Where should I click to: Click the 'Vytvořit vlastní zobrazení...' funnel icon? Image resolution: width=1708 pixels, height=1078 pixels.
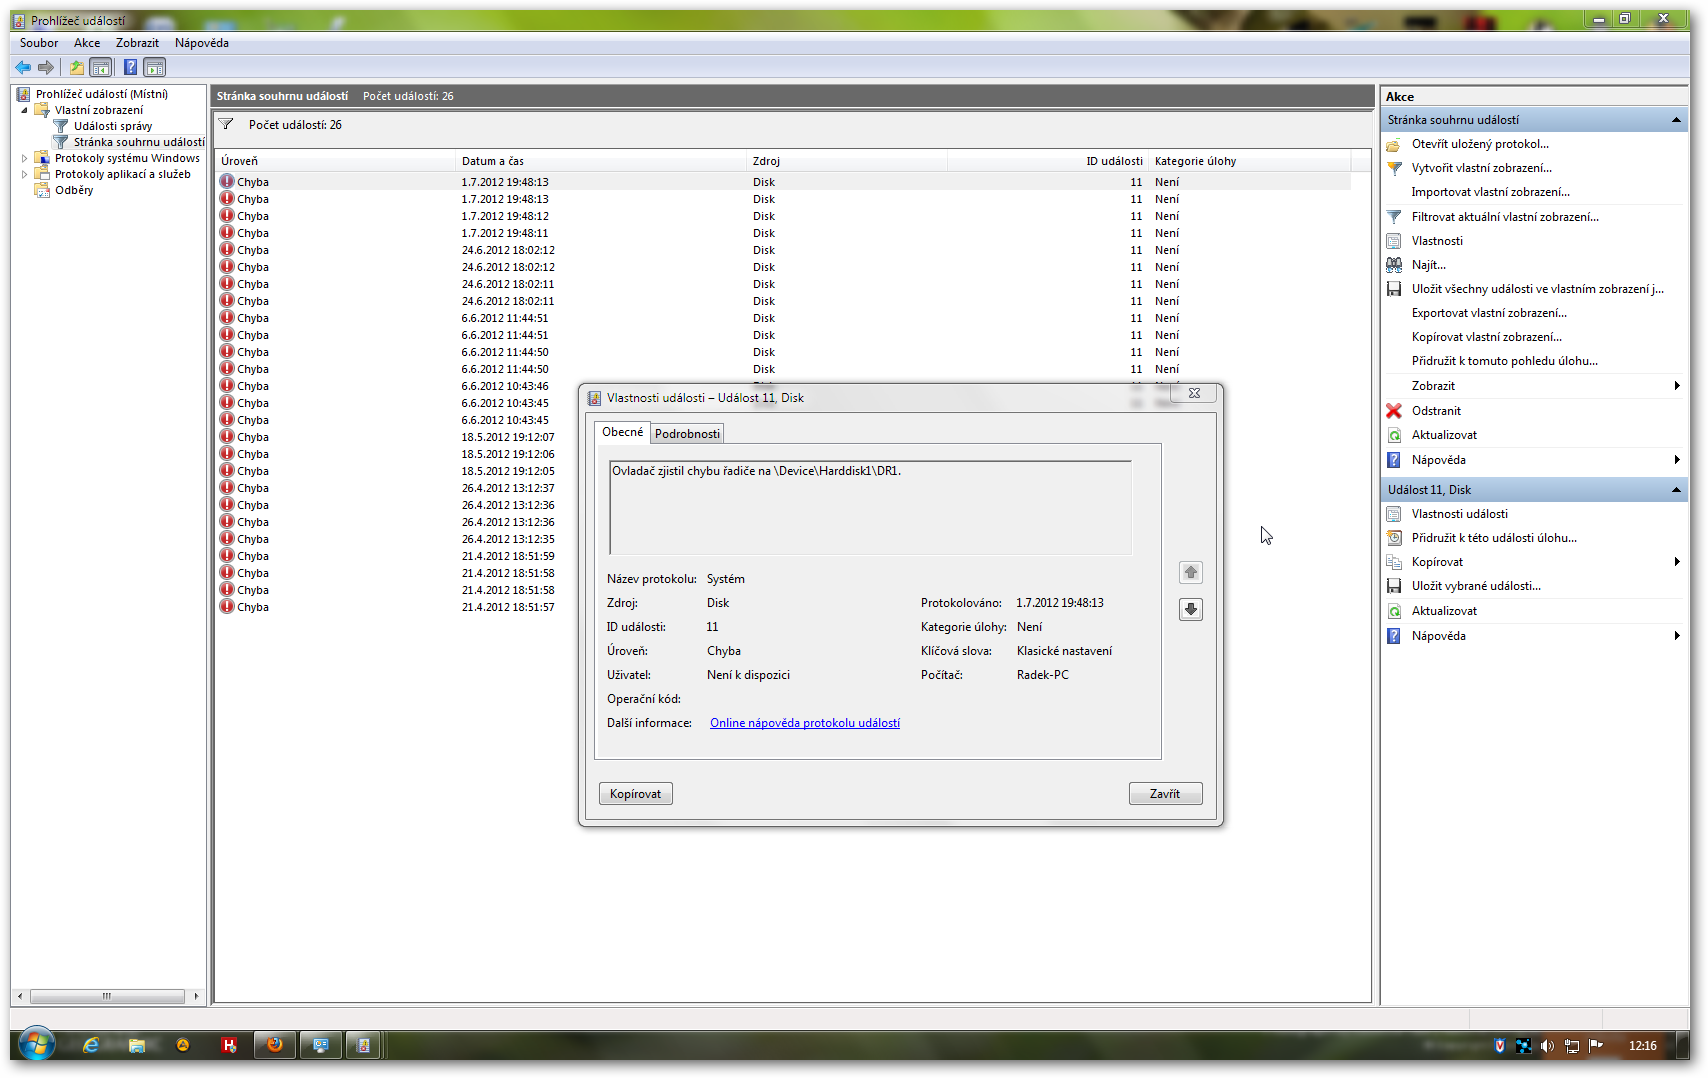pyautogui.click(x=1394, y=168)
